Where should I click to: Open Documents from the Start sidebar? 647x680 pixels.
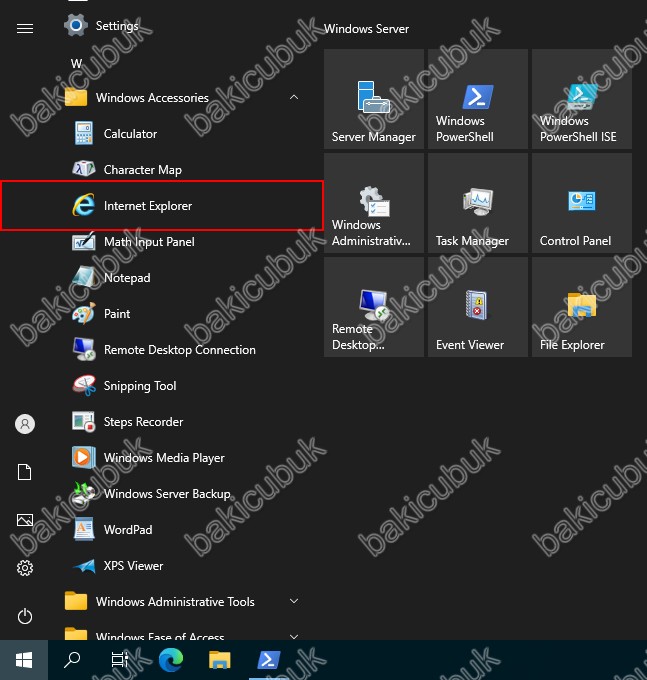pos(25,472)
